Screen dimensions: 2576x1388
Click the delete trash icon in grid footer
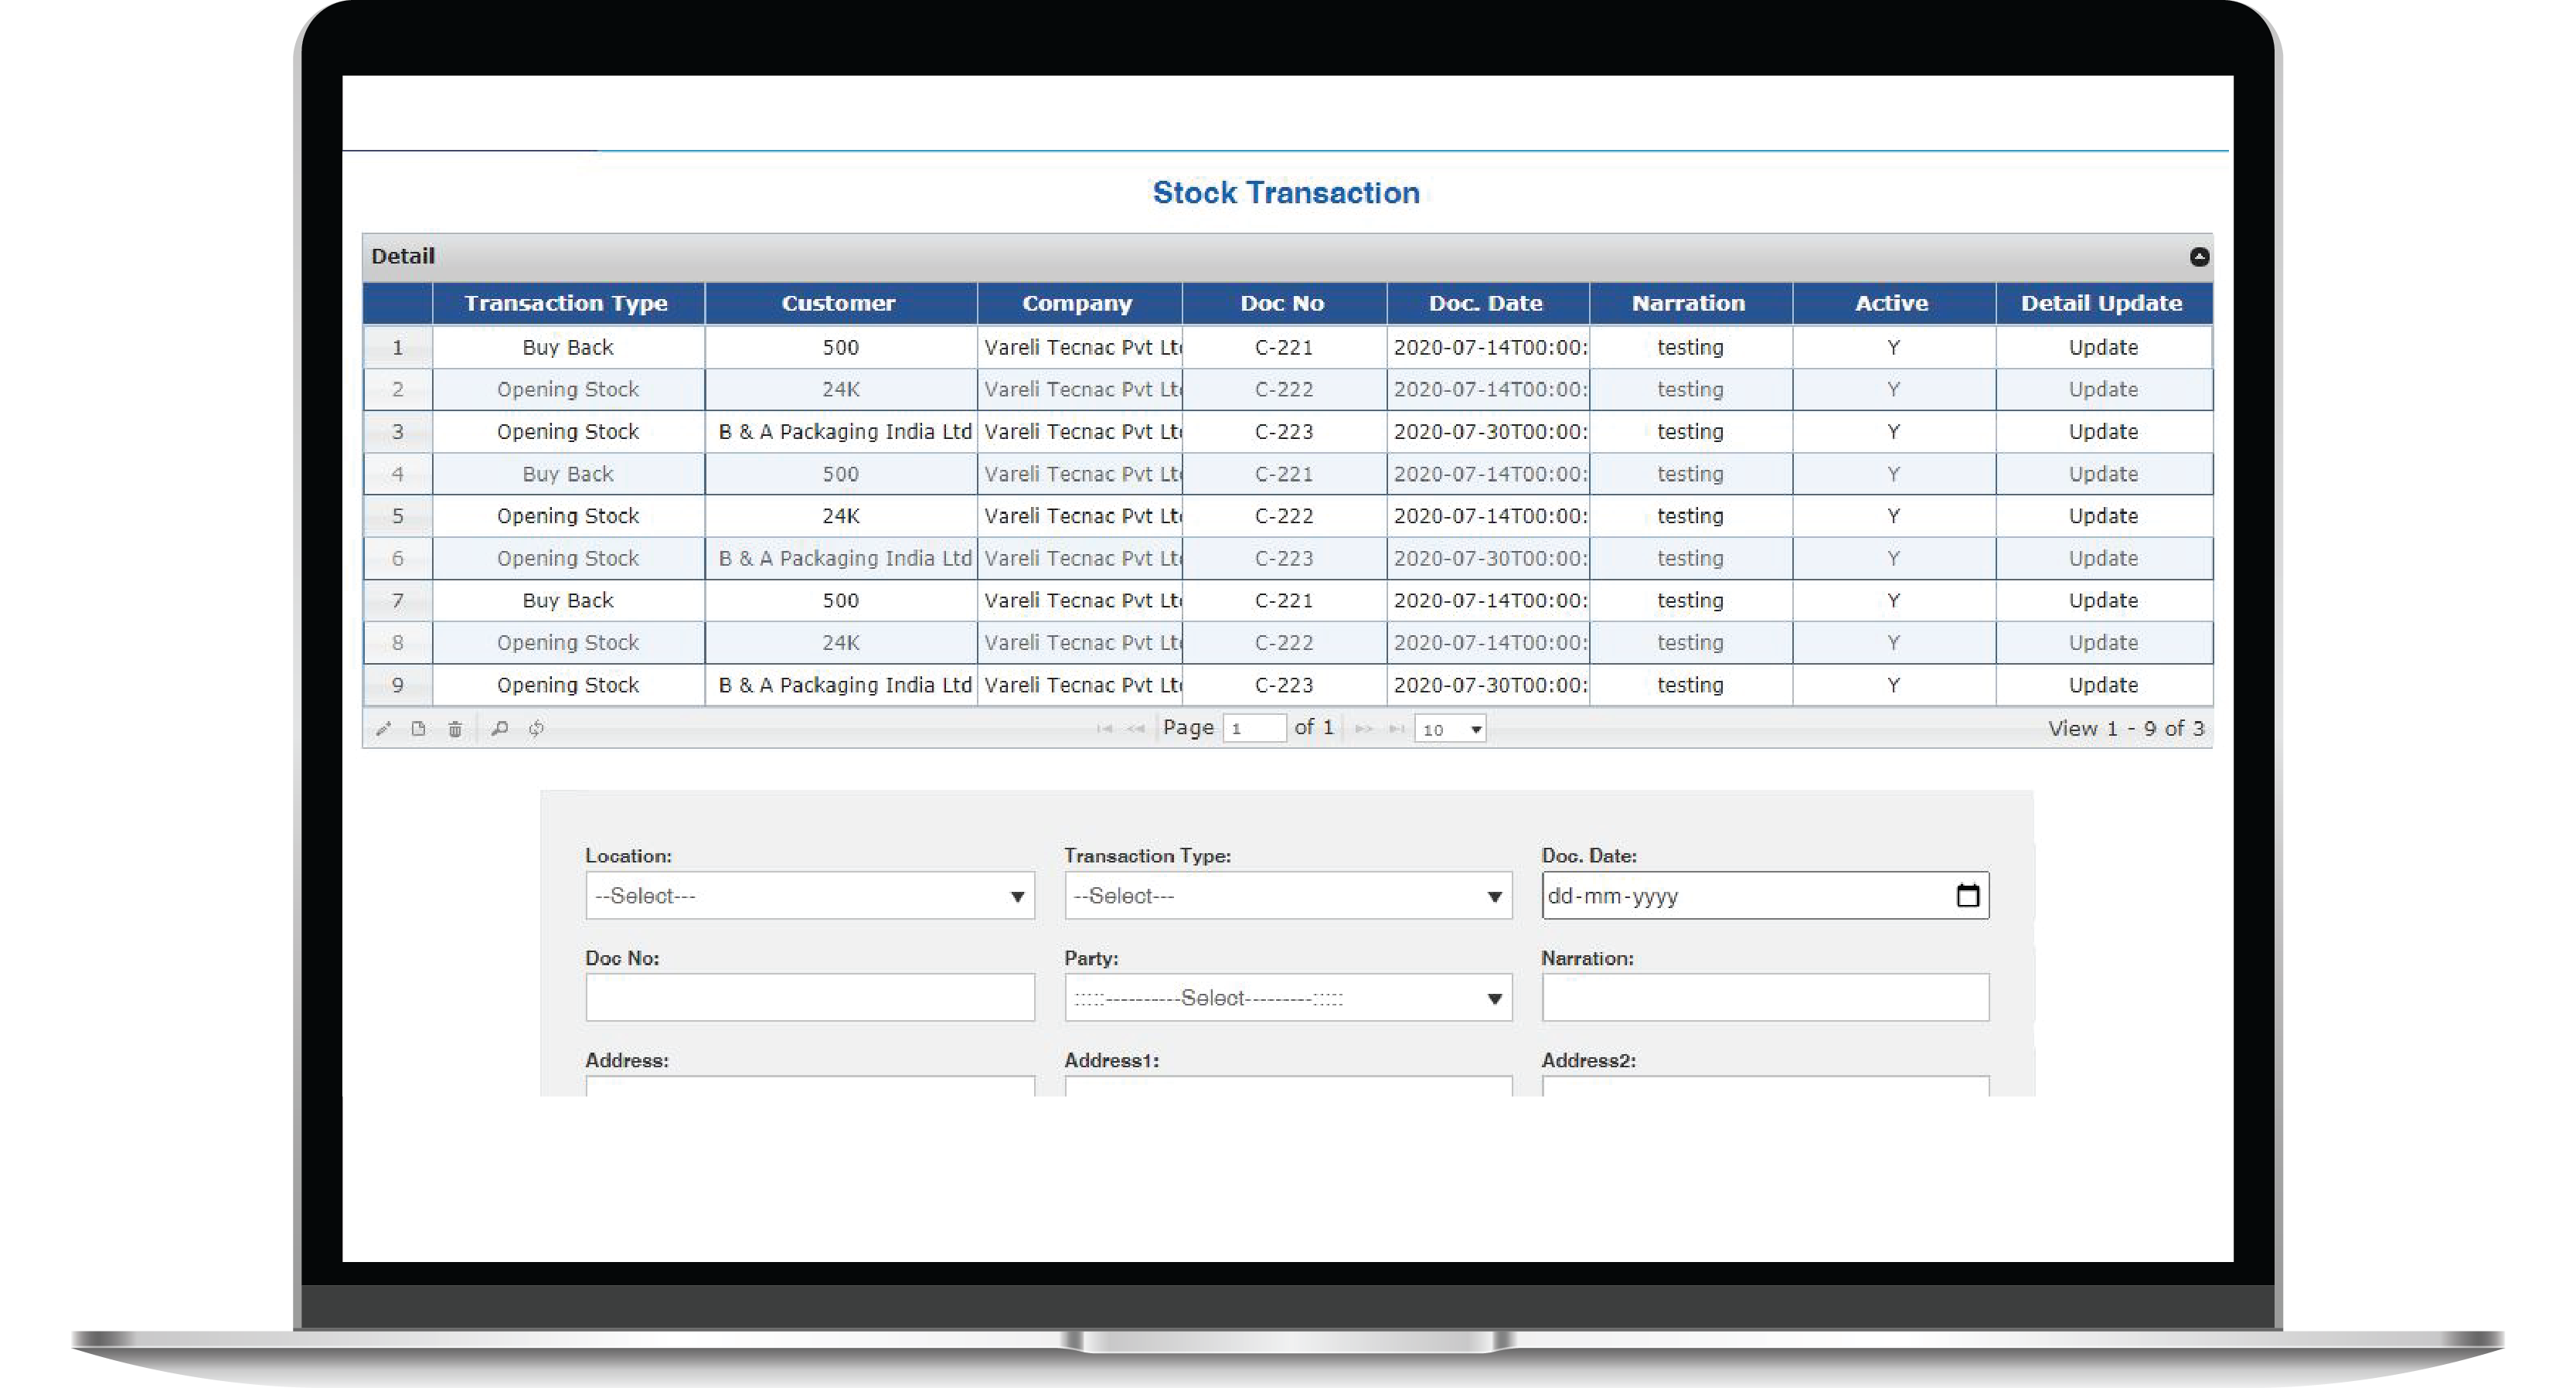[x=455, y=729]
